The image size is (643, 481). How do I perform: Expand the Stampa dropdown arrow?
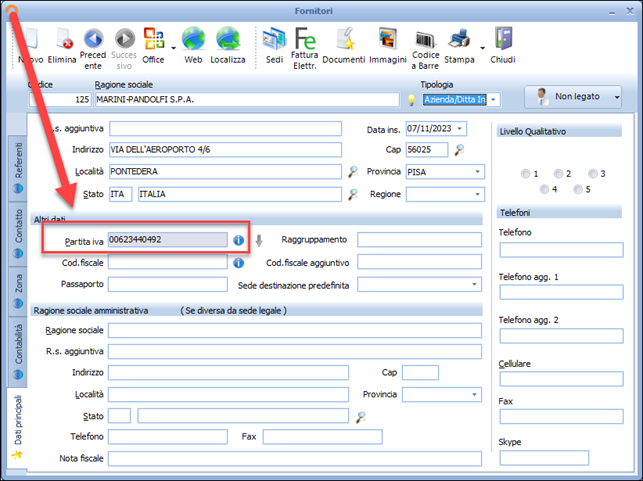point(483,48)
